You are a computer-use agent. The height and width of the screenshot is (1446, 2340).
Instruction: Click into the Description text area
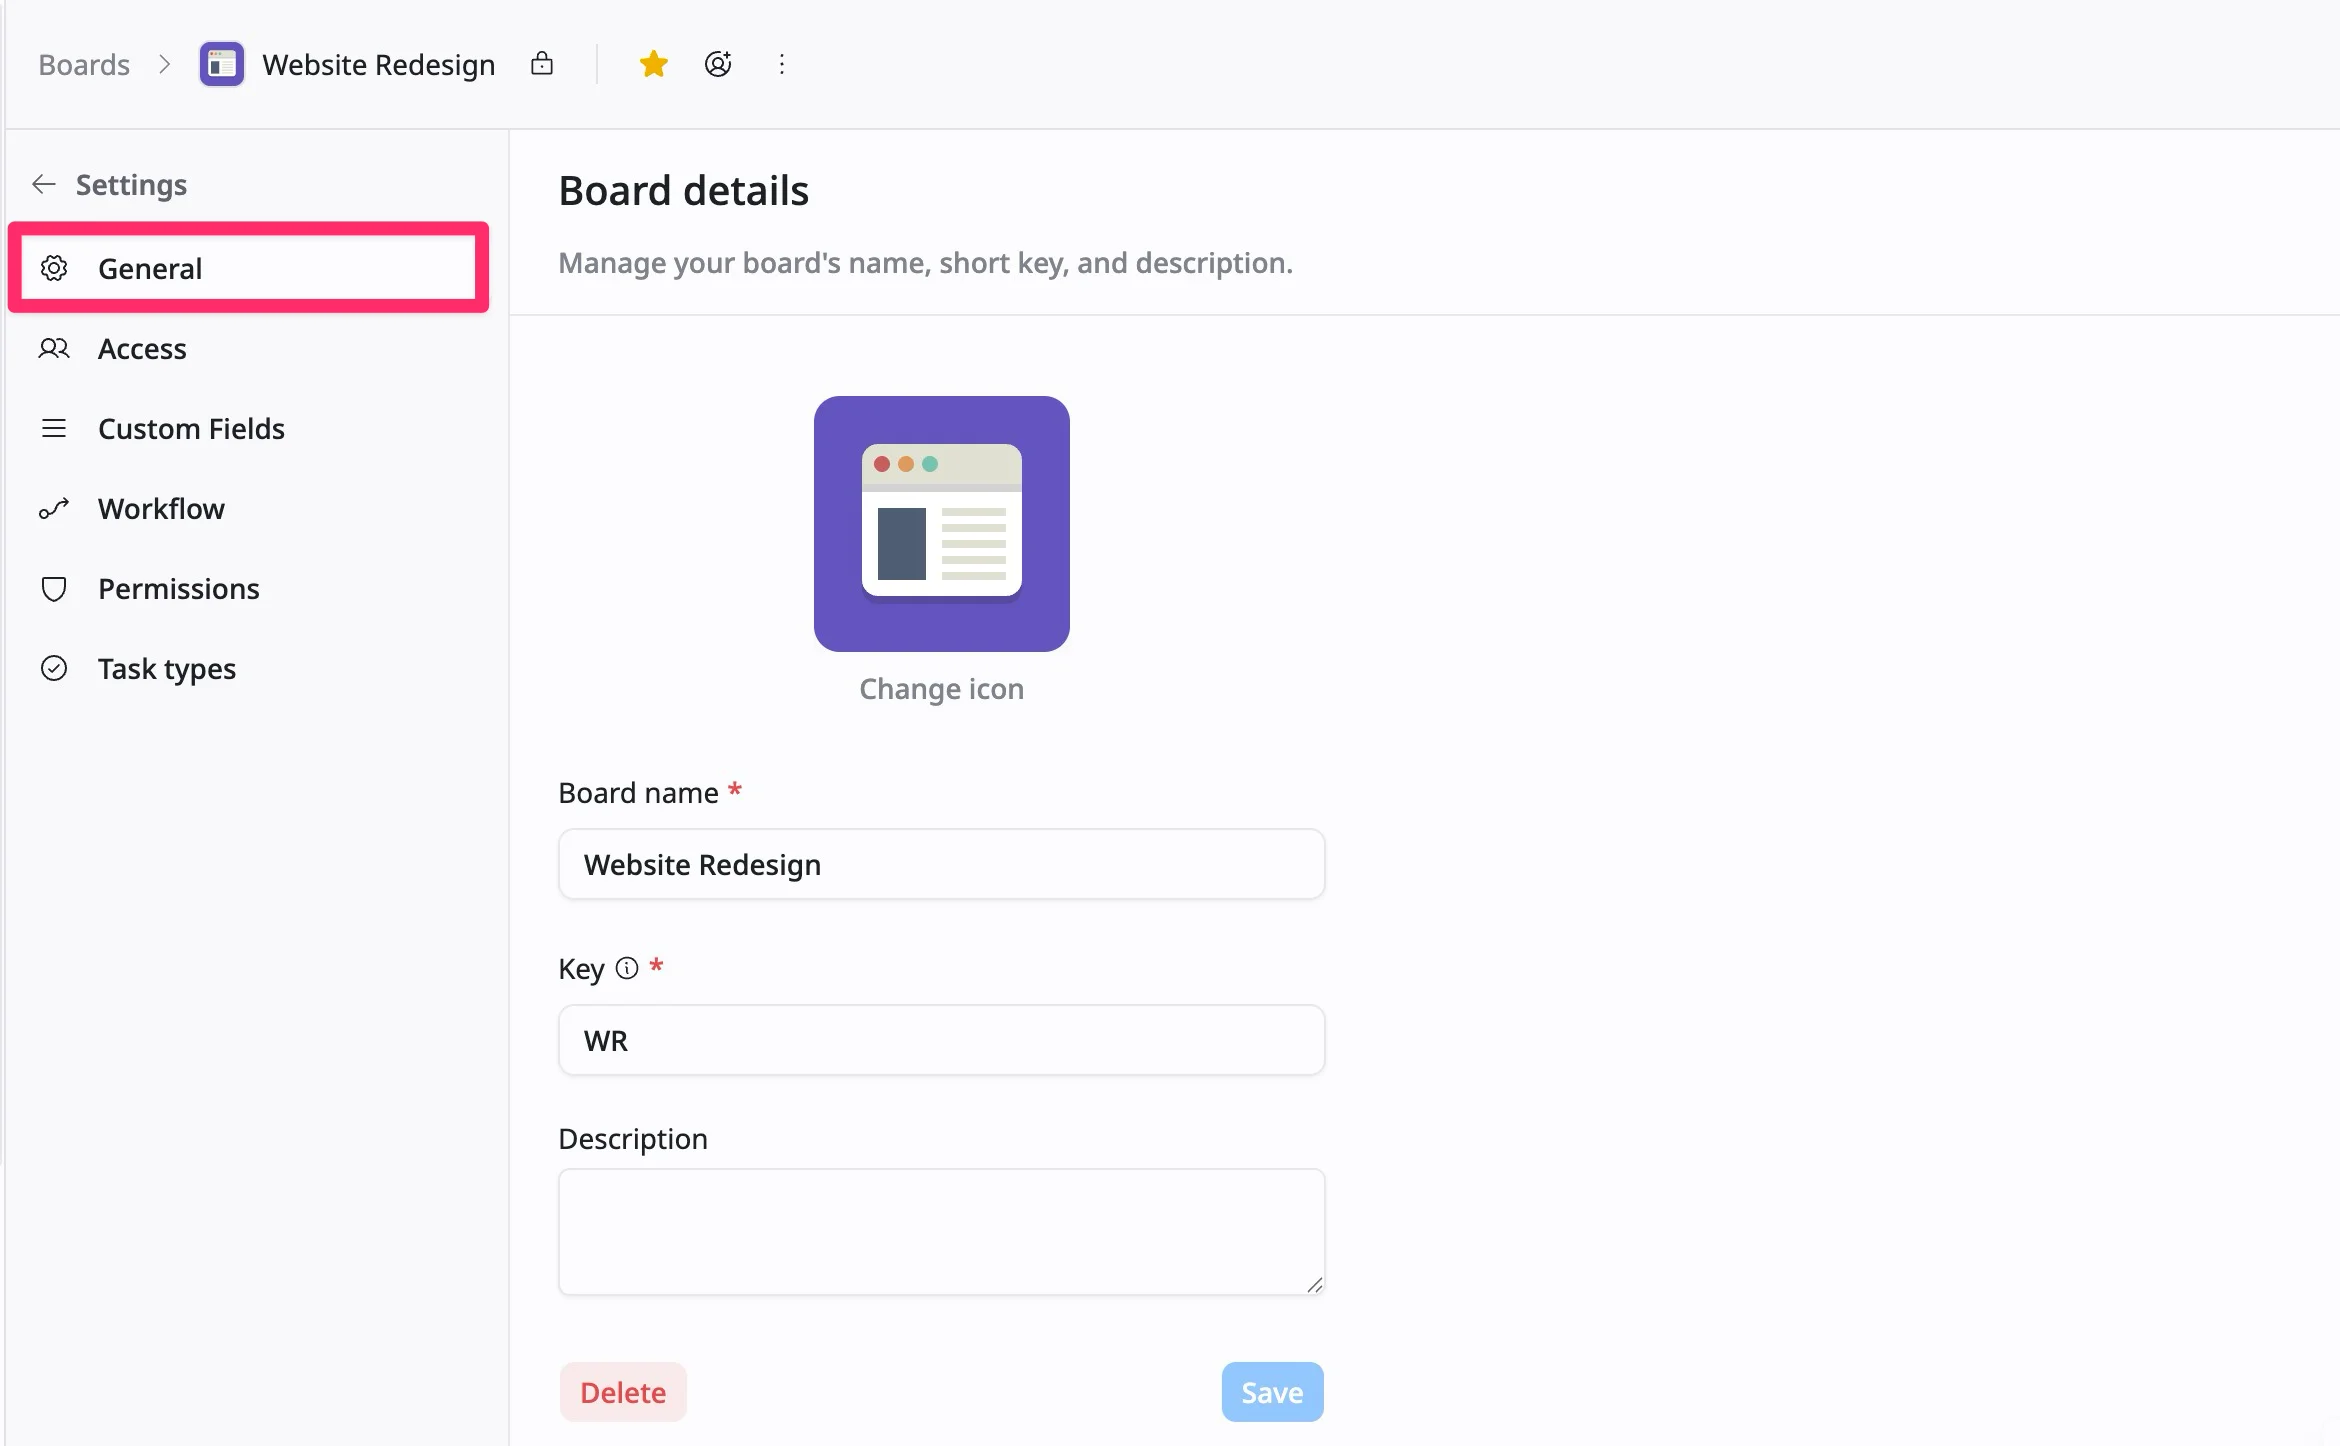[x=942, y=1232]
